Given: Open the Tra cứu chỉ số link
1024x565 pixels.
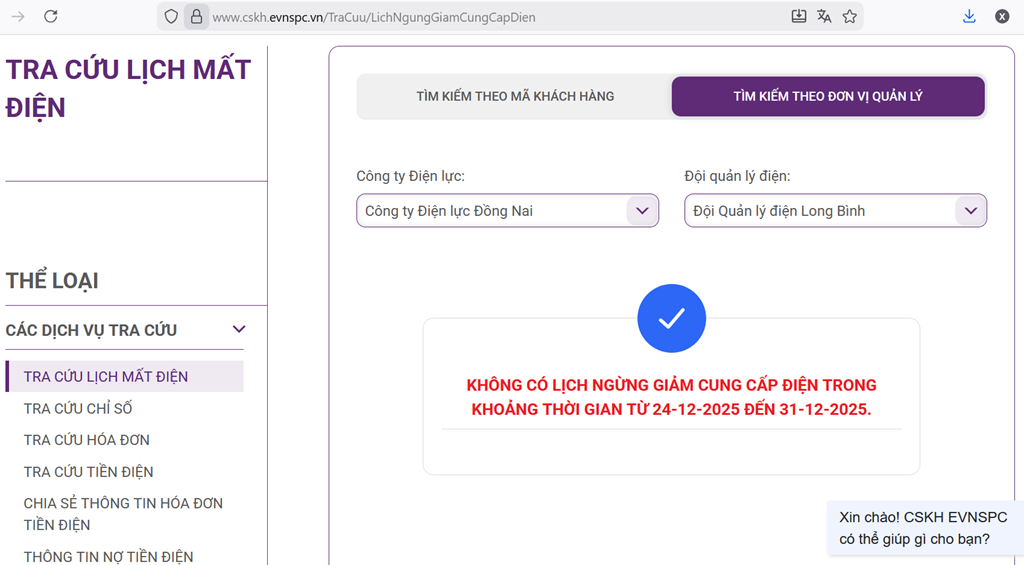Looking at the screenshot, I should [x=78, y=408].
